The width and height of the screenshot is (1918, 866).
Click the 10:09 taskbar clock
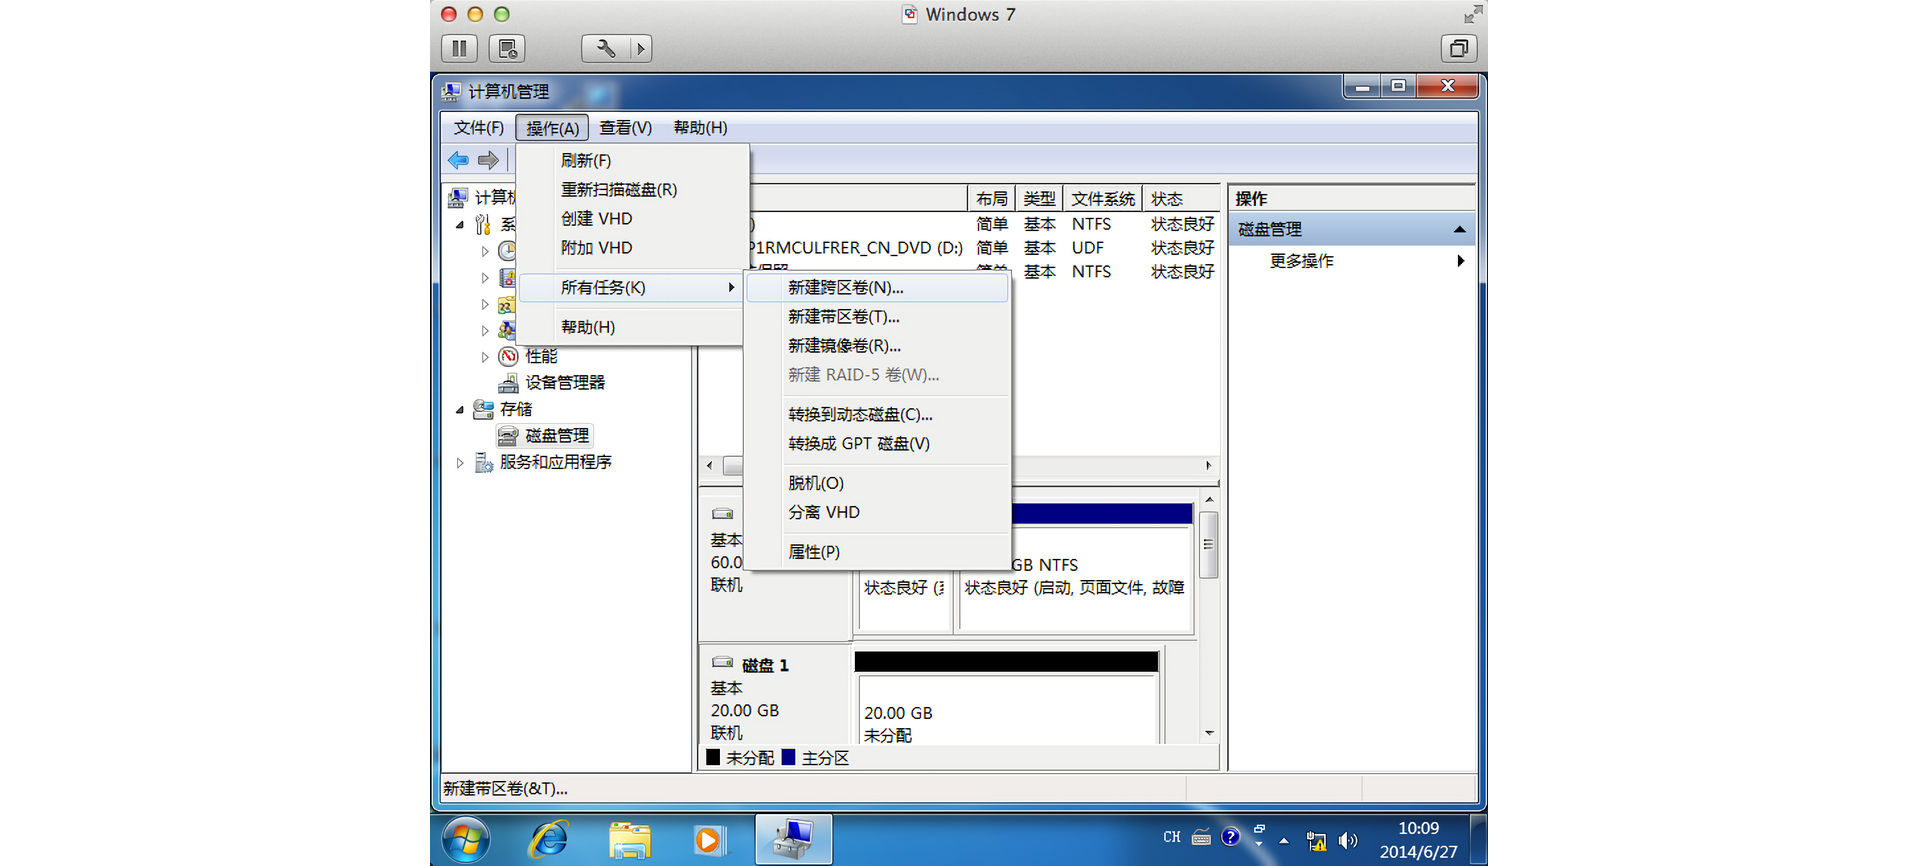click(1418, 829)
